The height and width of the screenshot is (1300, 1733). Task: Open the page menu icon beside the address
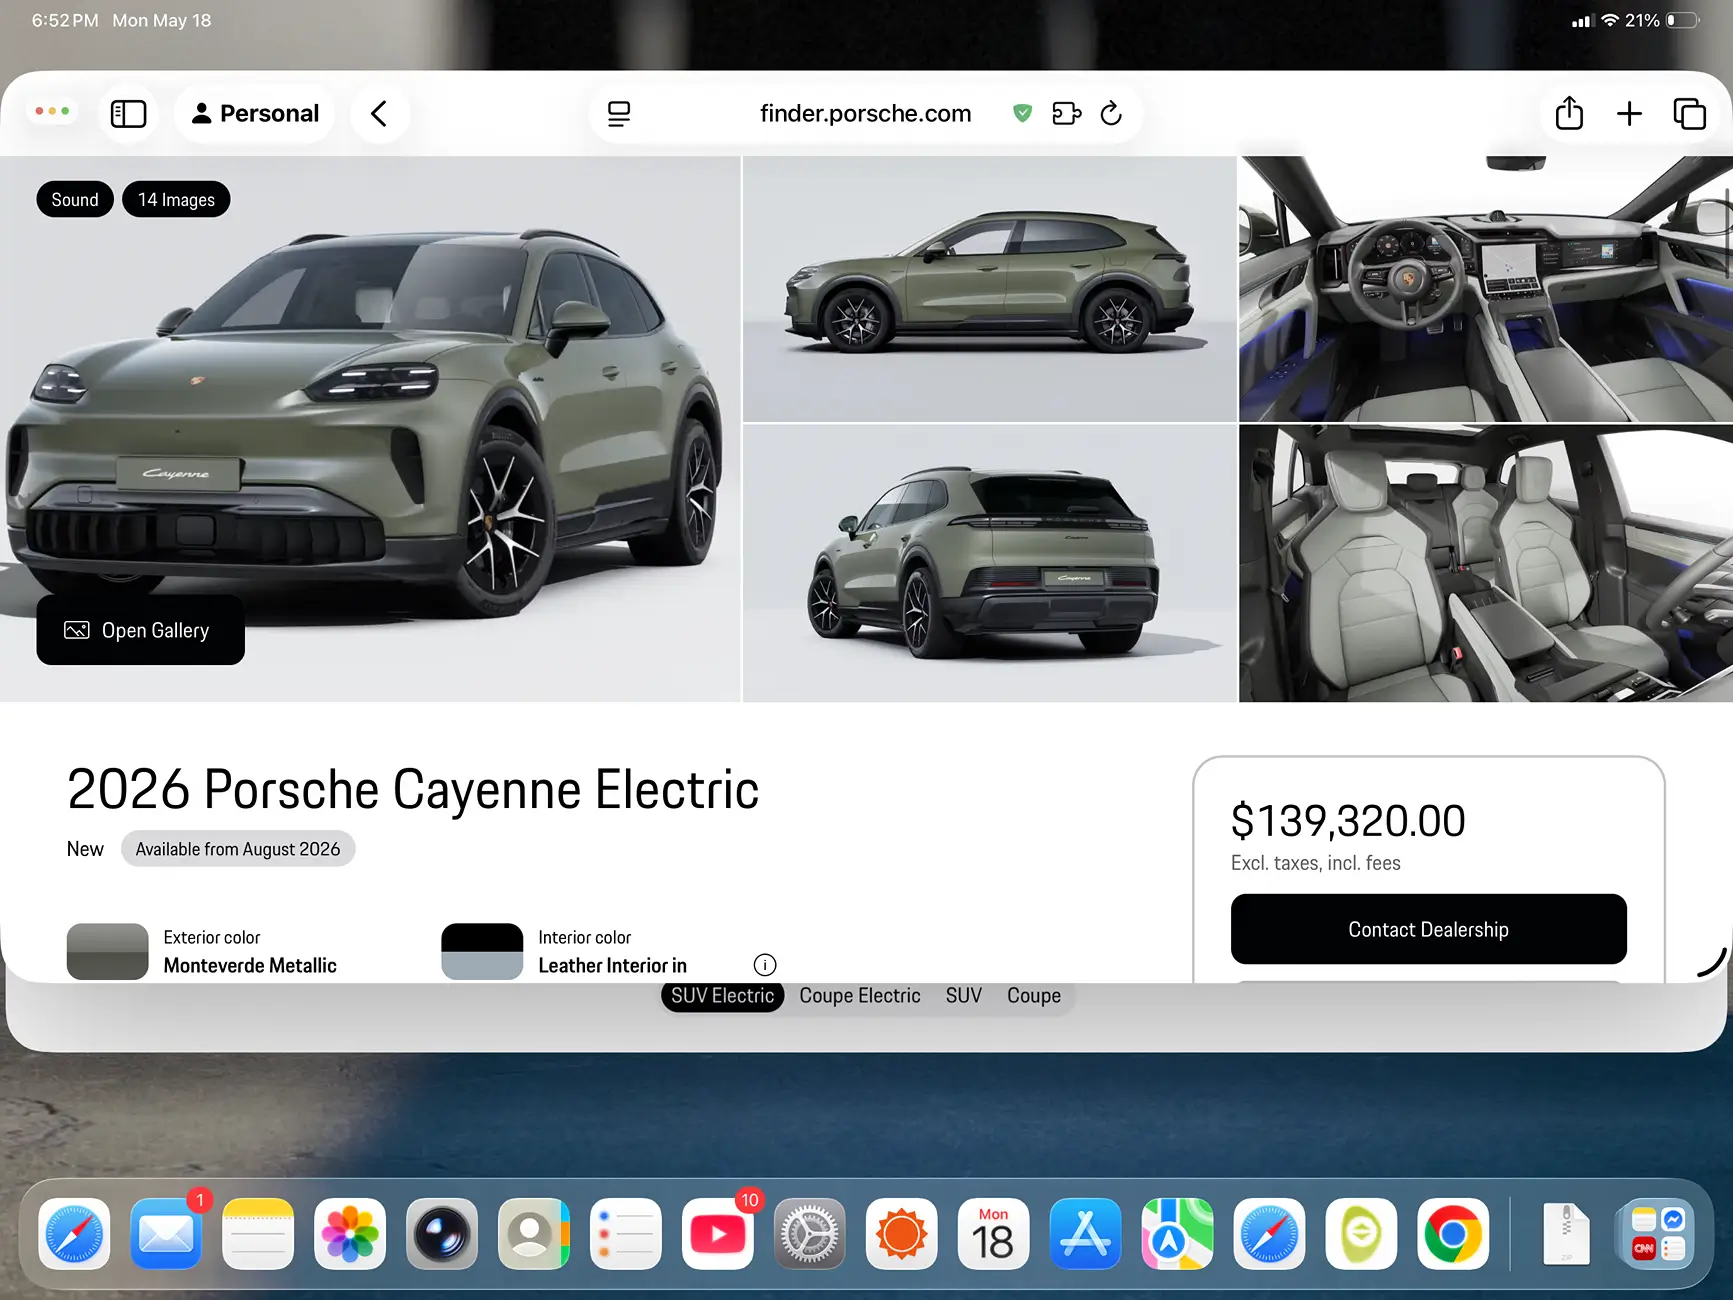click(x=619, y=114)
